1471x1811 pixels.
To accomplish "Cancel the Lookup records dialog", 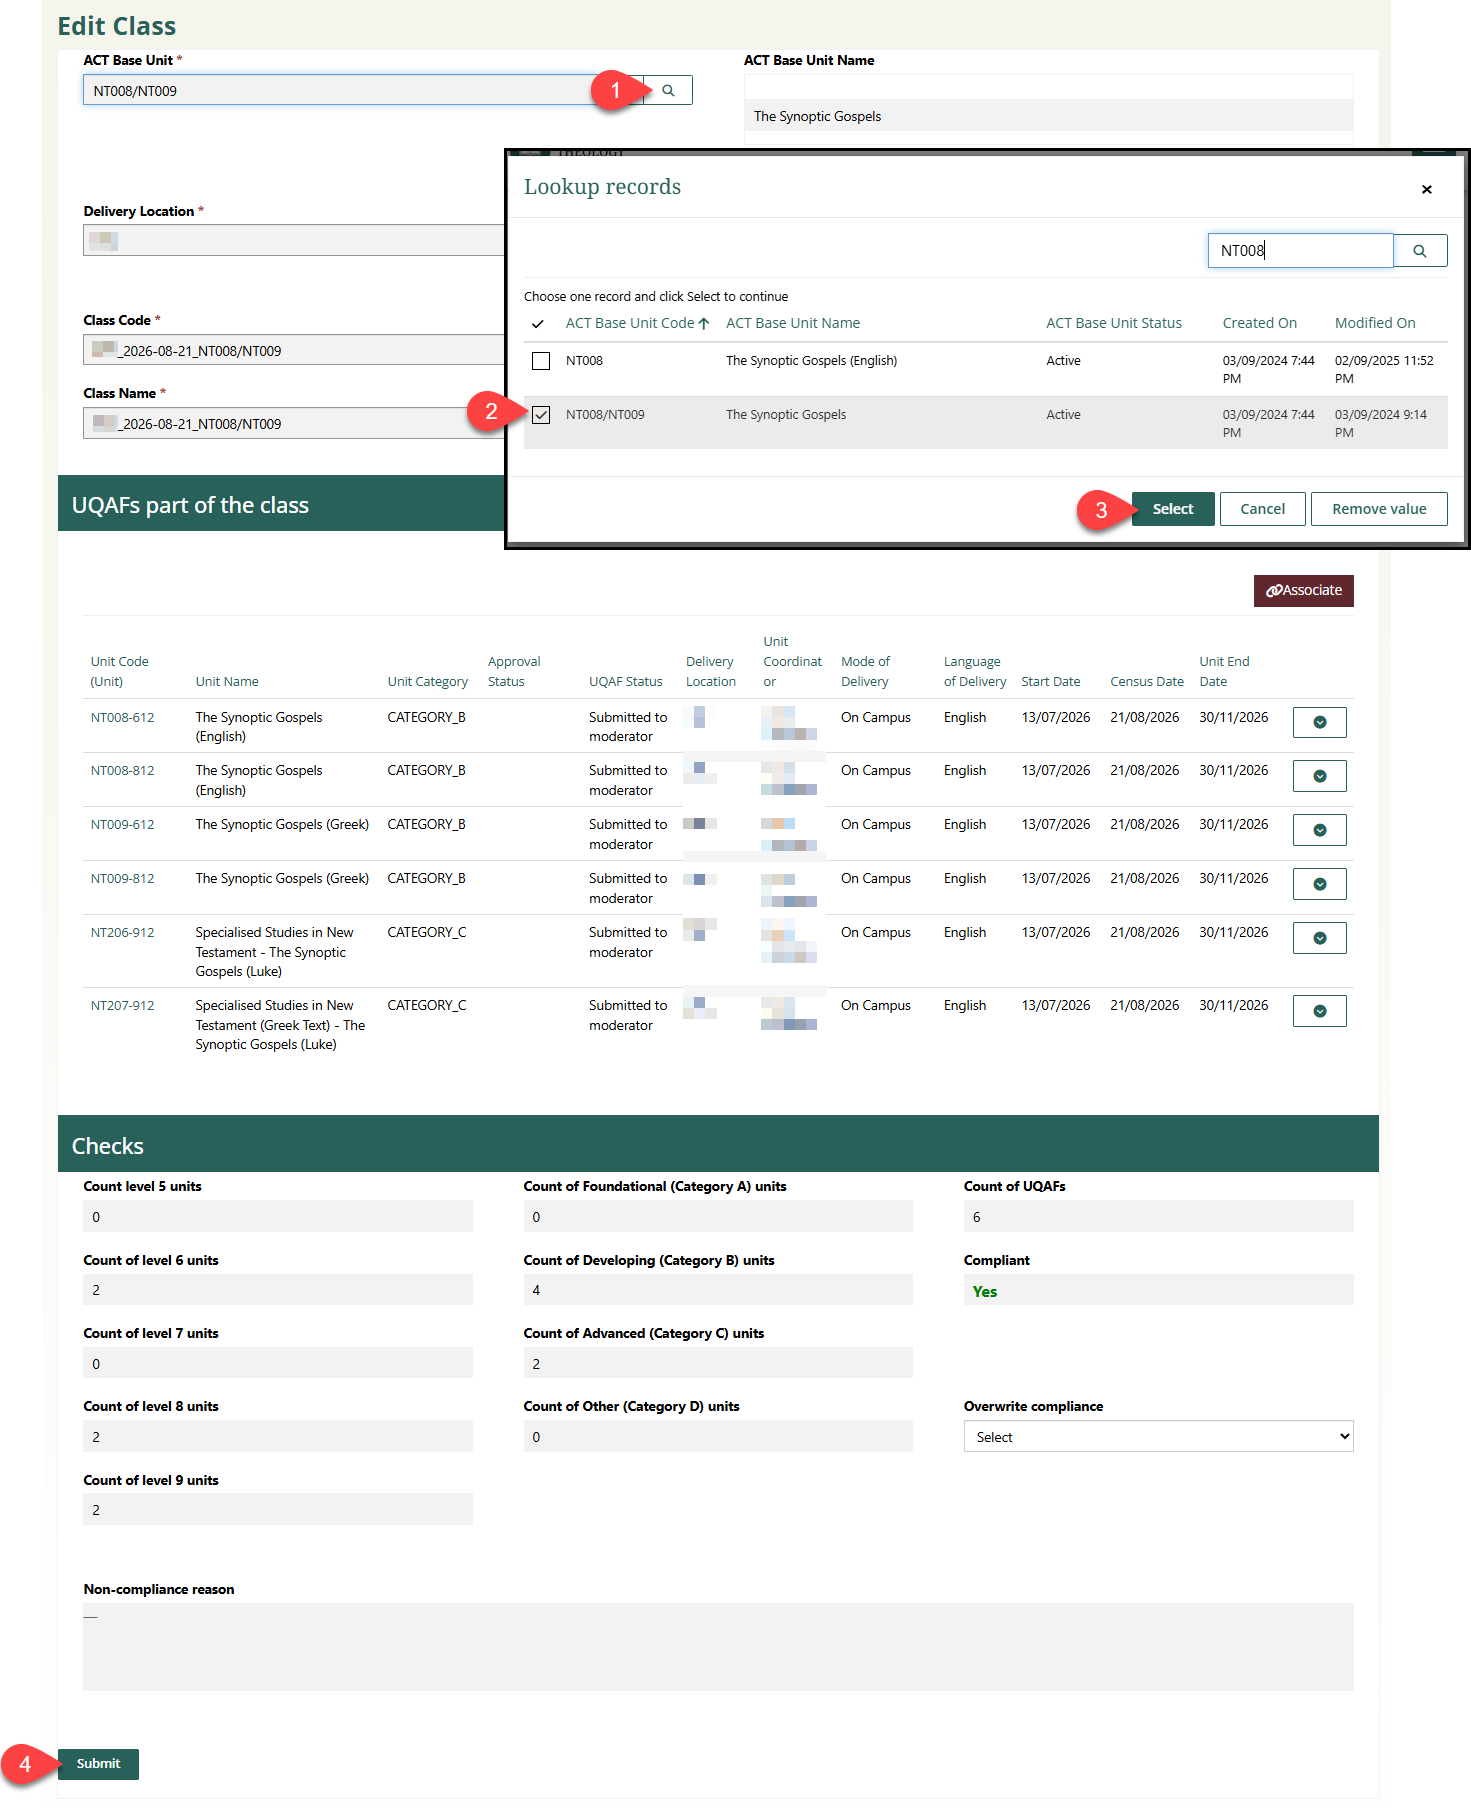I will 1263,509.
